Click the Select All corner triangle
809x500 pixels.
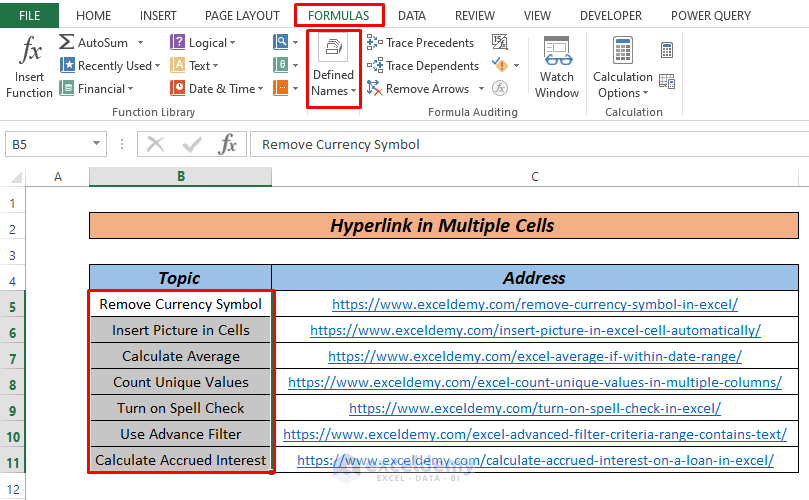coord(16,178)
